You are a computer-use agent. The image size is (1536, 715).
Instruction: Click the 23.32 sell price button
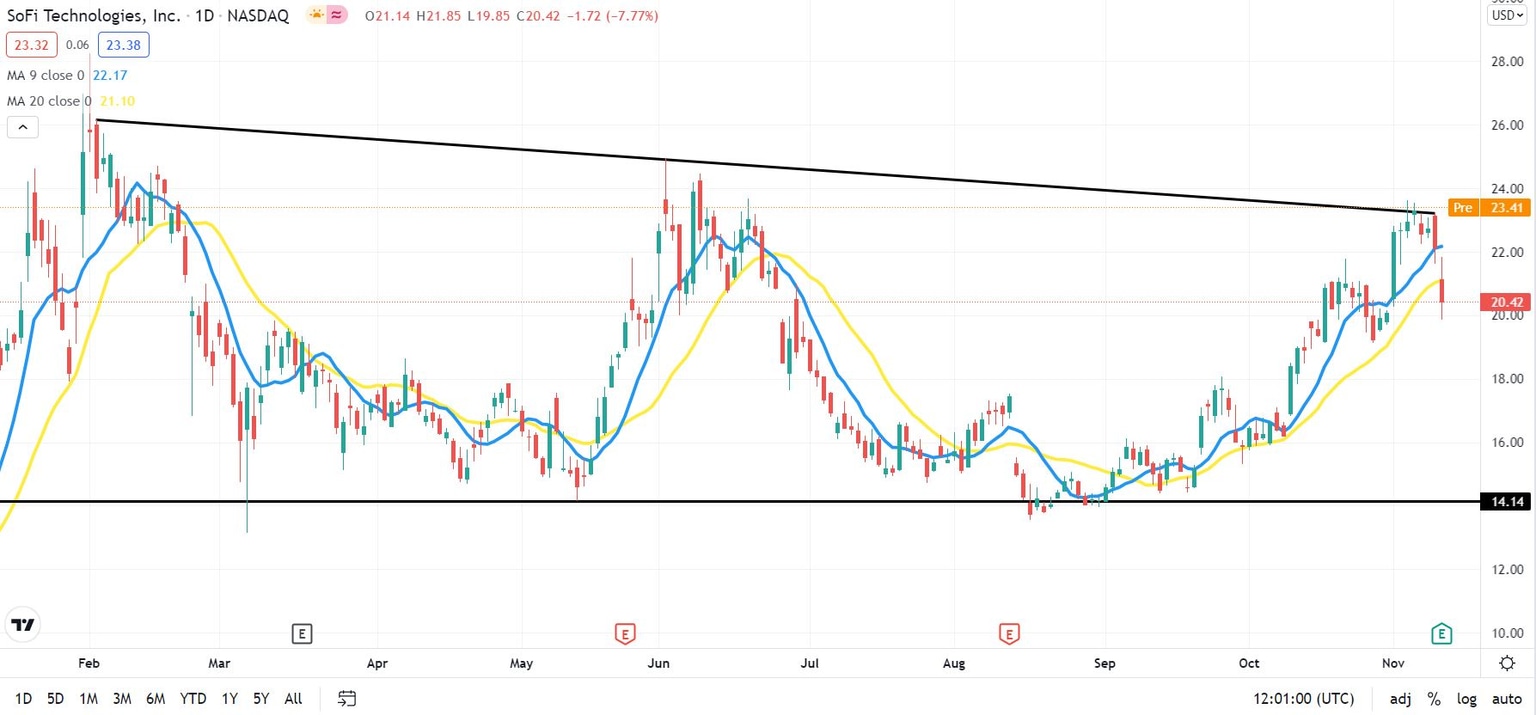[x=31, y=44]
